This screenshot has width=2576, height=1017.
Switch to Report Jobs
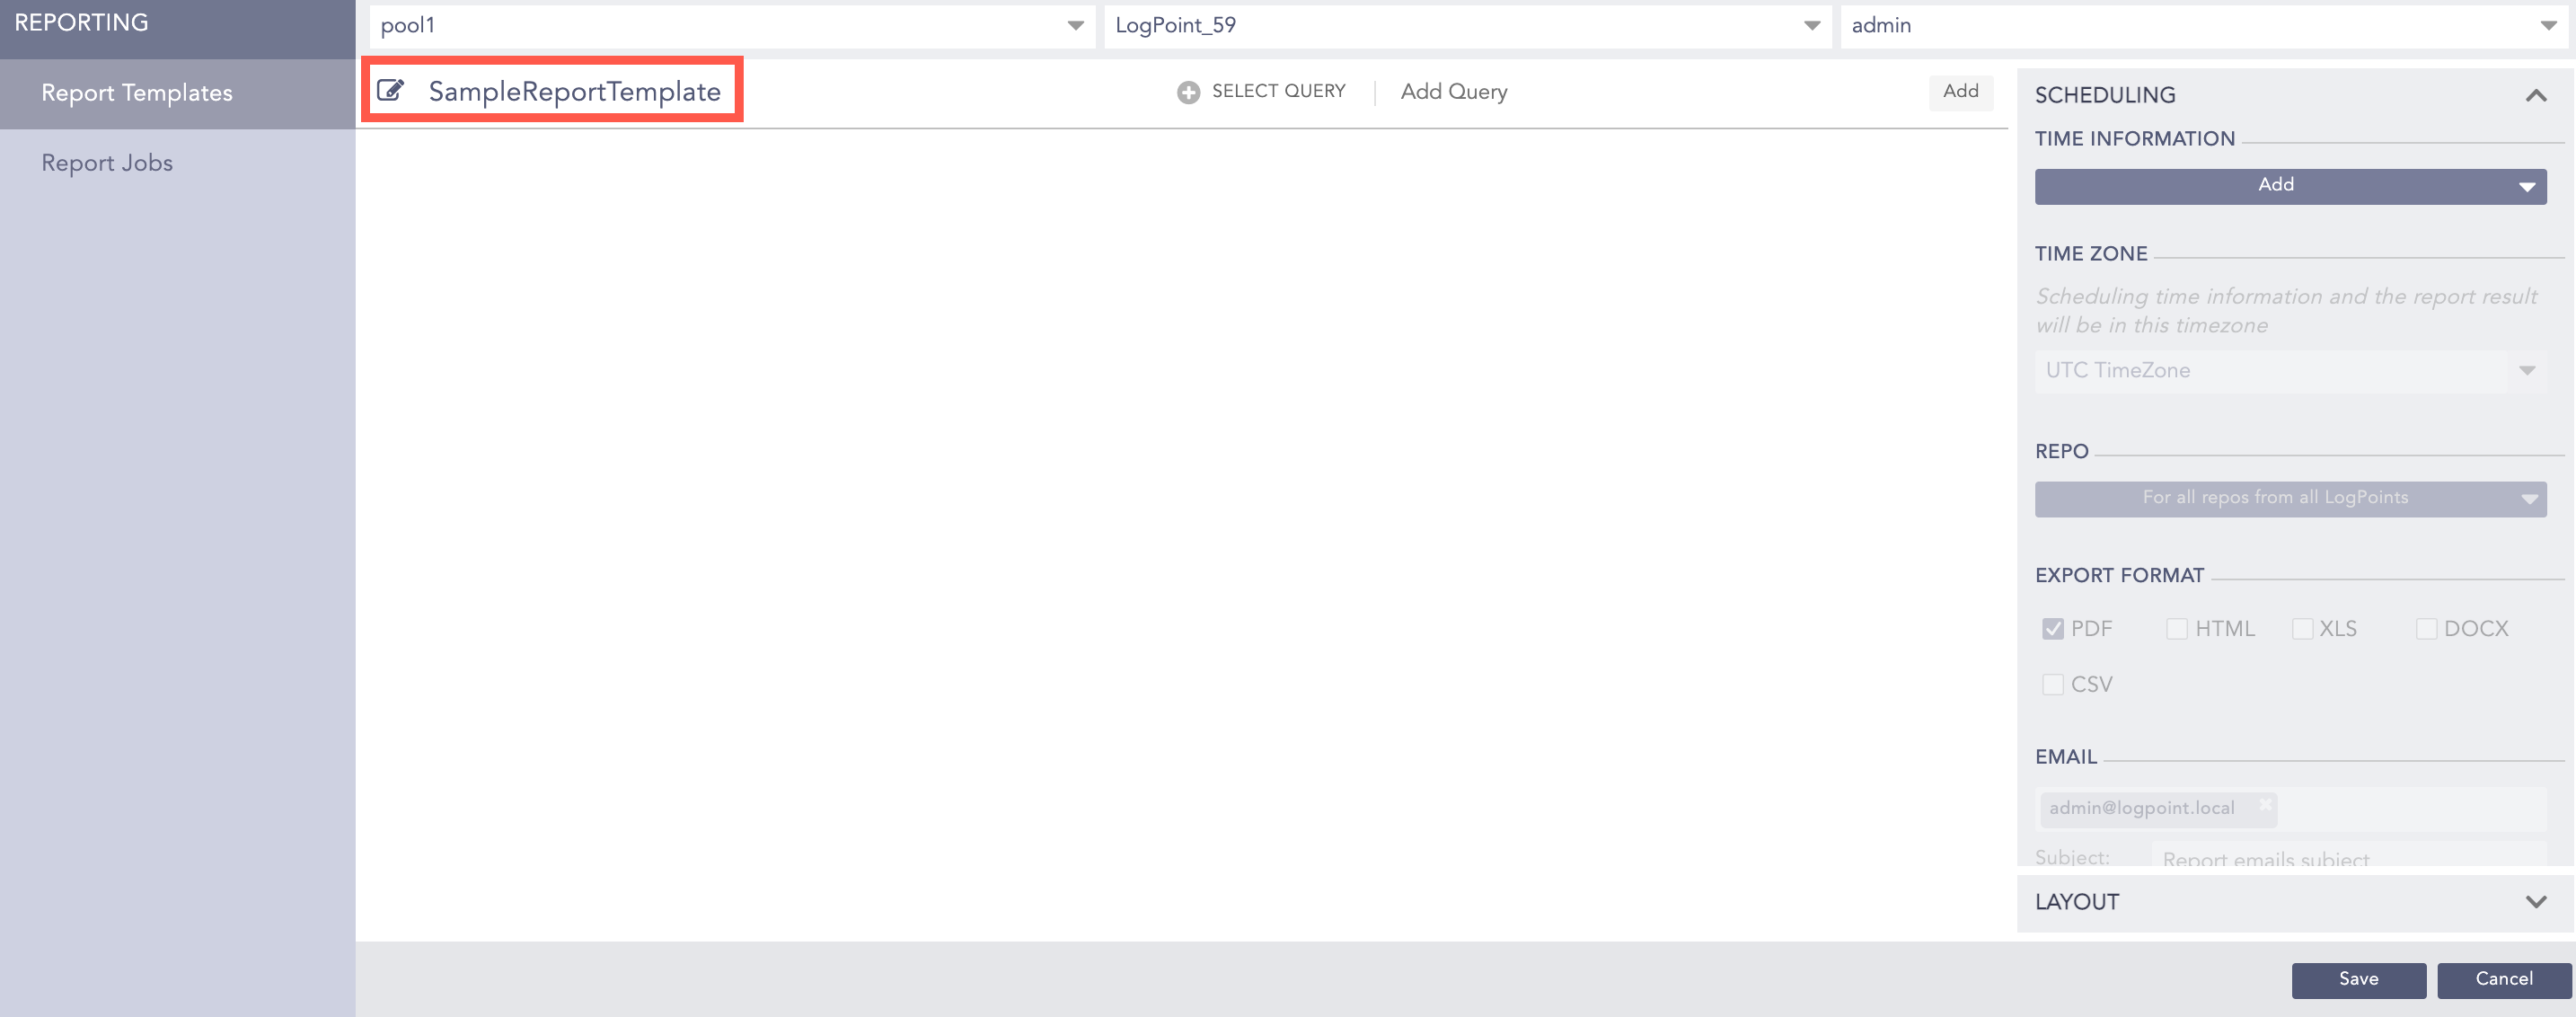point(106,162)
